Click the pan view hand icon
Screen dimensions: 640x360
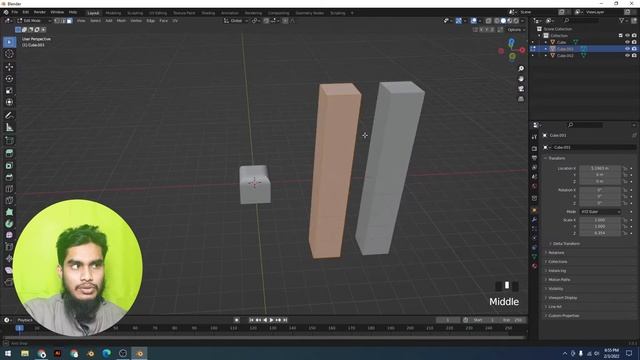click(x=521, y=79)
